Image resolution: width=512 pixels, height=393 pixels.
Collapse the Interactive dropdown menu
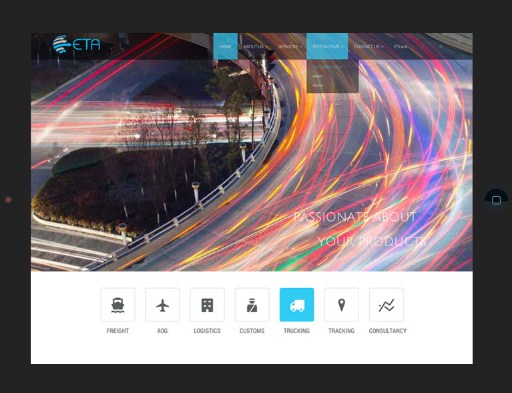point(327,46)
